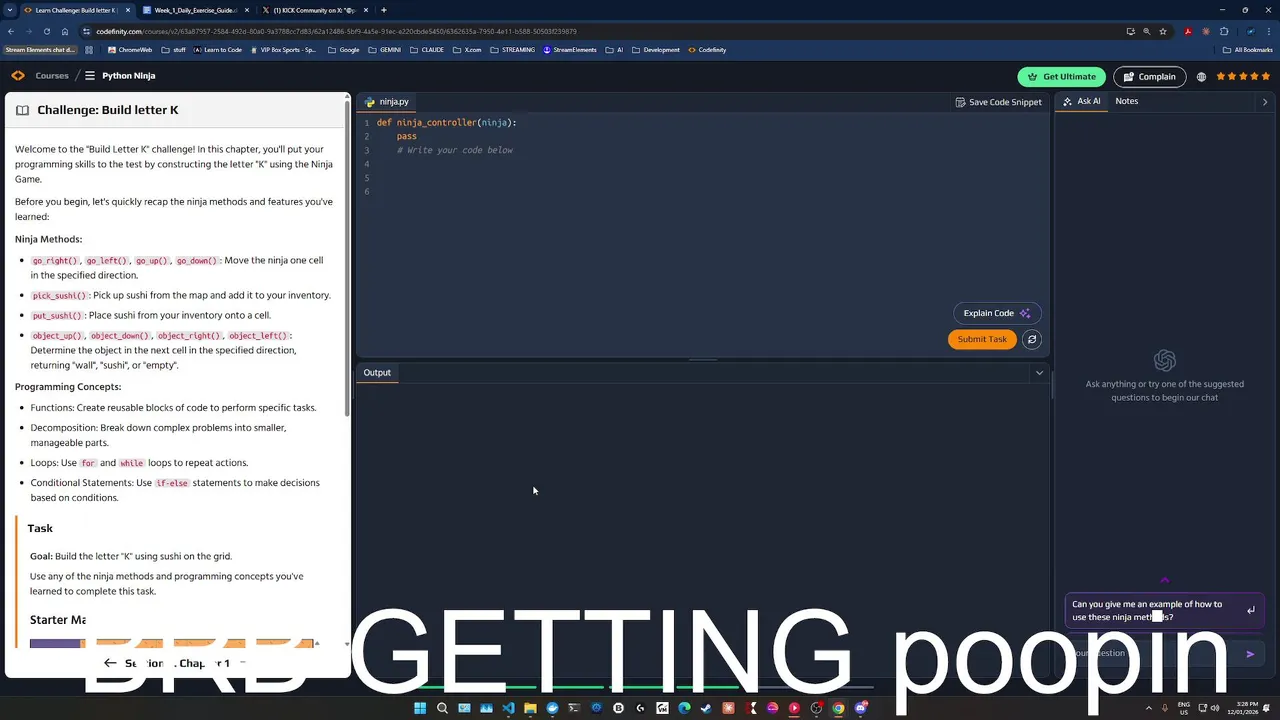Open the Chrome three-dot menu

[x=1267, y=31]
